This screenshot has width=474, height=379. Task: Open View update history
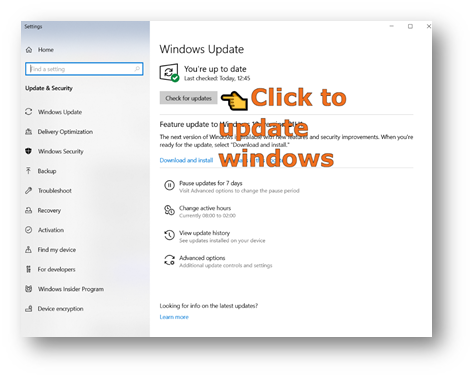[204, 233]
